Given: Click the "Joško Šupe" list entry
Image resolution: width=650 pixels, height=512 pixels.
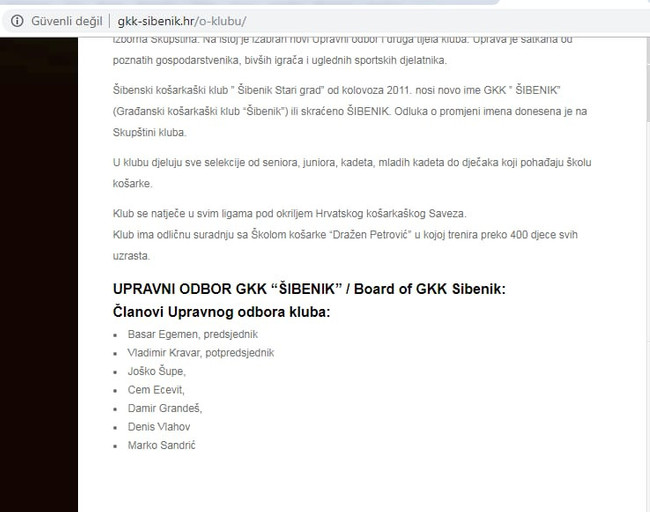Looking at the screenshot, I should 157,371.
